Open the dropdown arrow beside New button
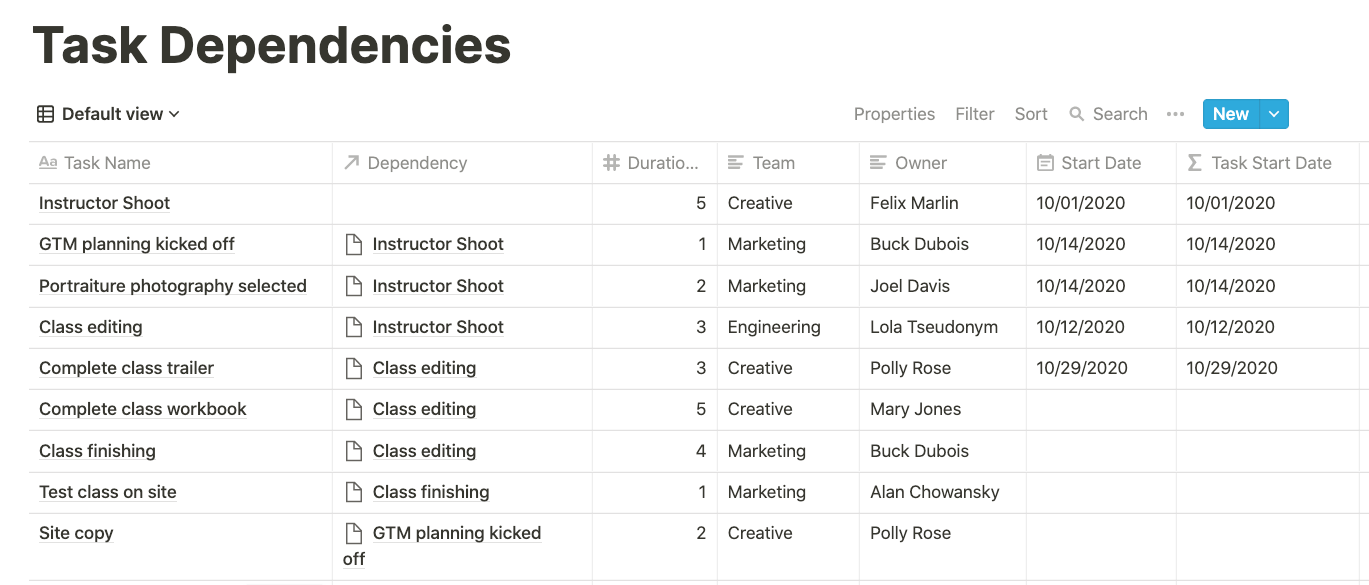 coord(1274,114)
